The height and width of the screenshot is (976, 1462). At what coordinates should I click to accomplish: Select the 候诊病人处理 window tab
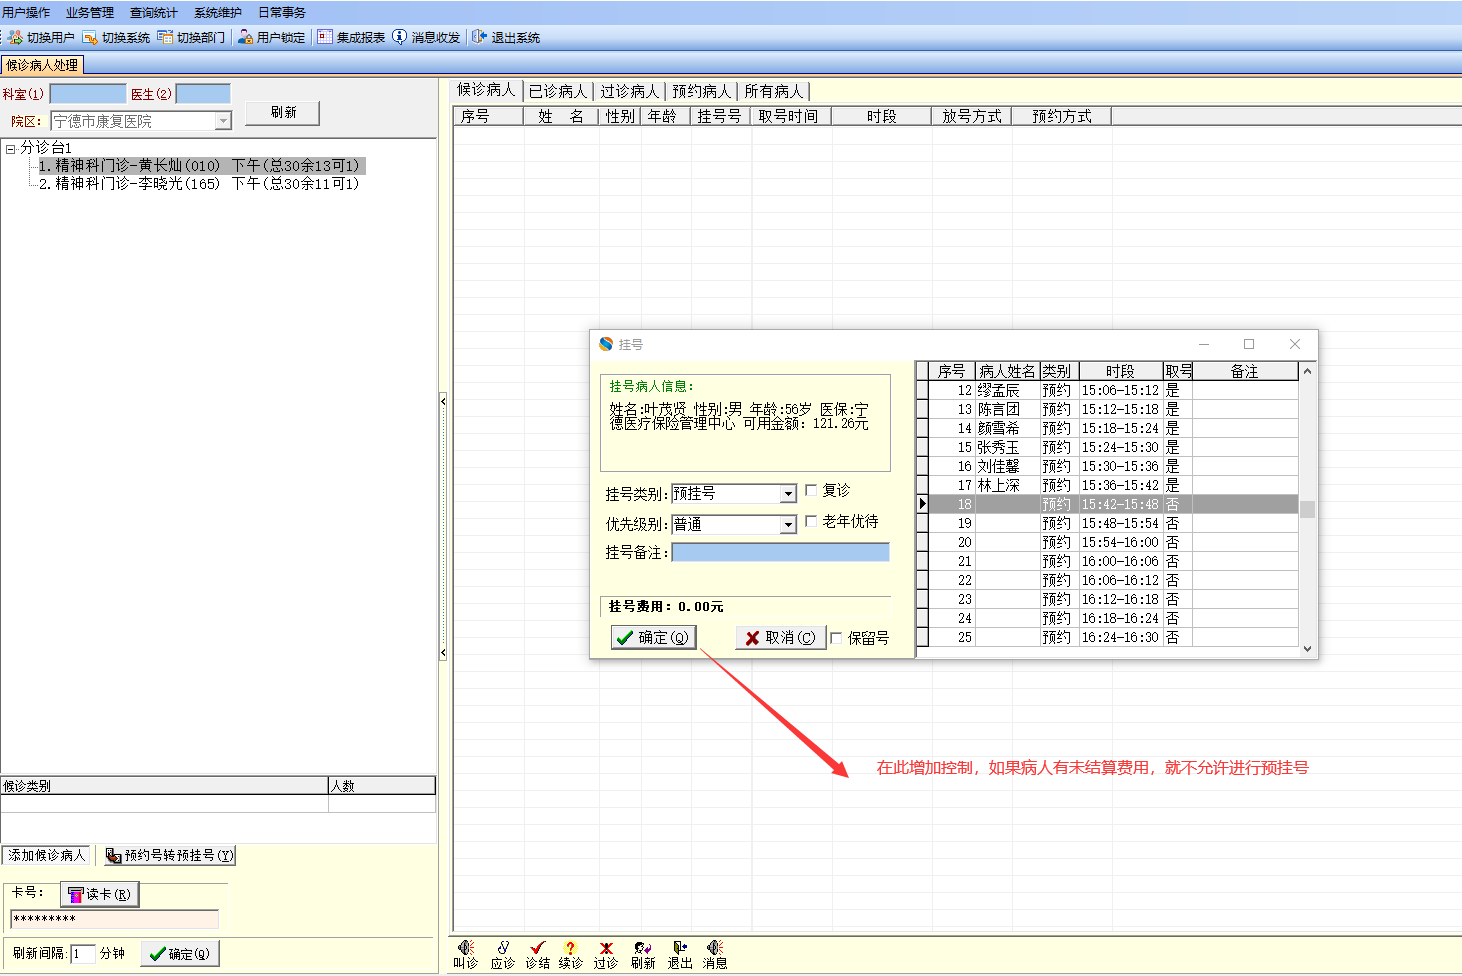click(42, 65)
